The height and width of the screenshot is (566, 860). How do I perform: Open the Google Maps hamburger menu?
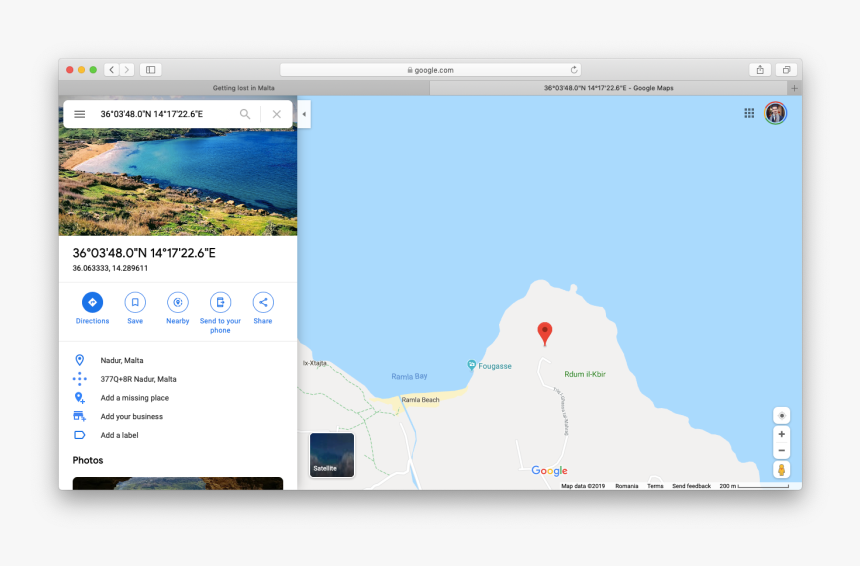pyautogui.click(x=80, y=114)
